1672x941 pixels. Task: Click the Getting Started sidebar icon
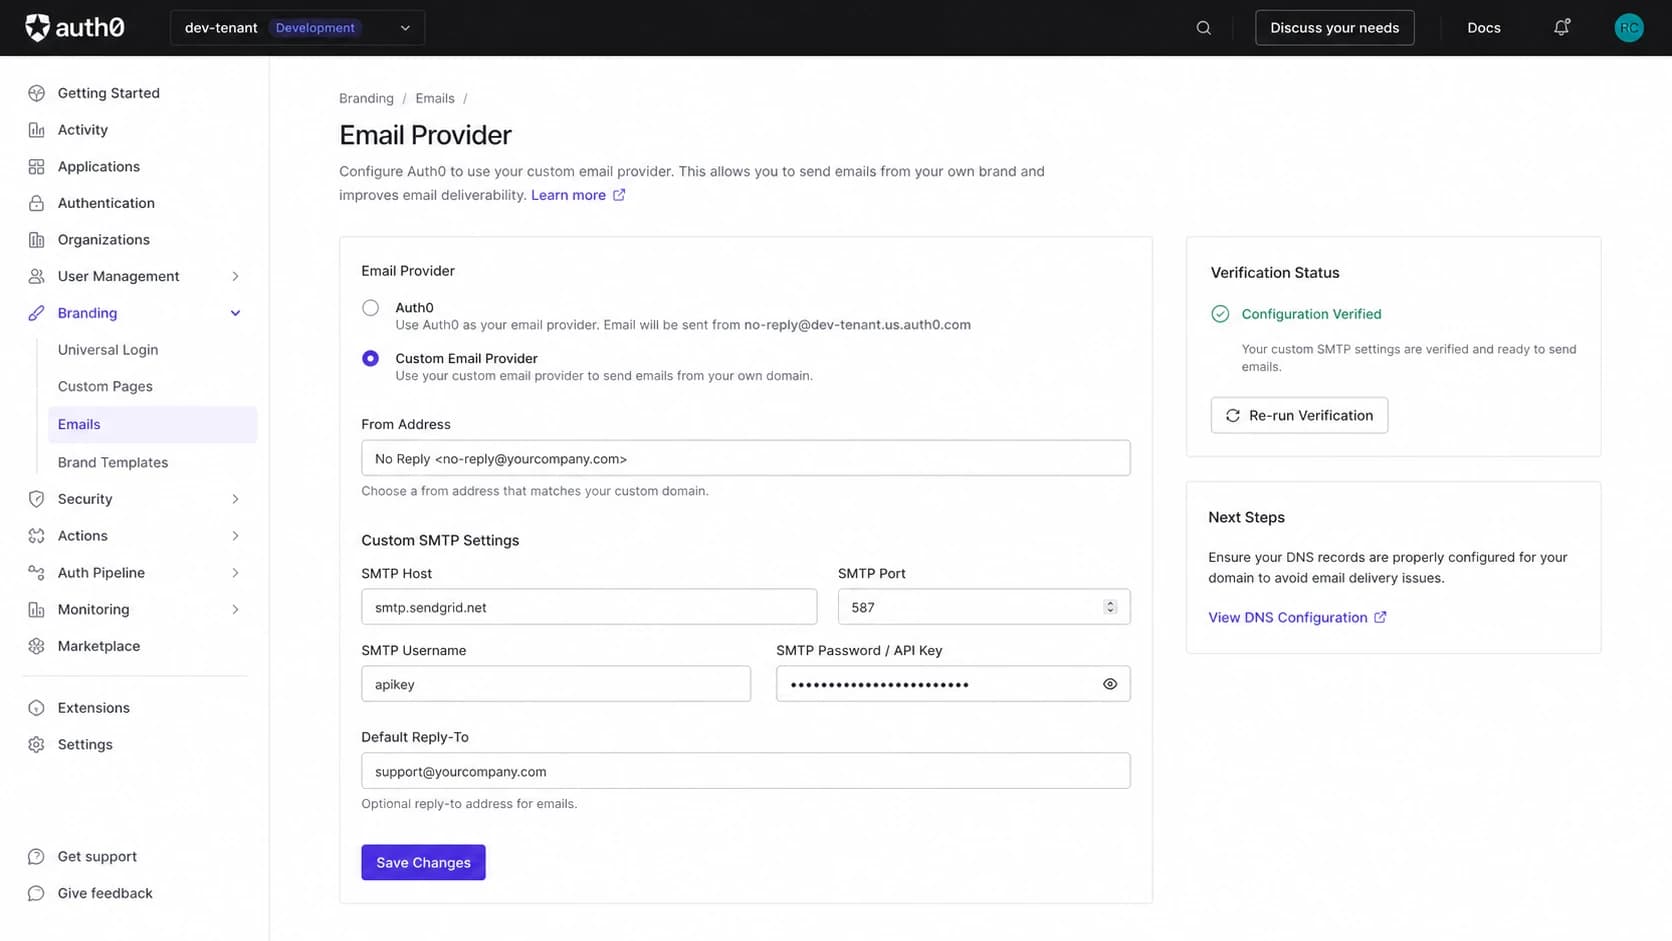[37, 93]
